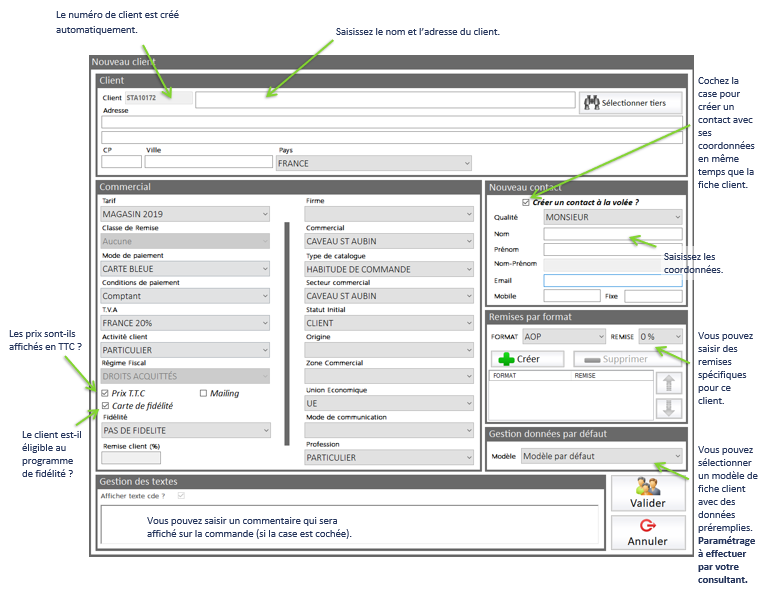The width and height of the screenshot is (773, 602).
Task: Click the order comment text area
Action: 350,527
